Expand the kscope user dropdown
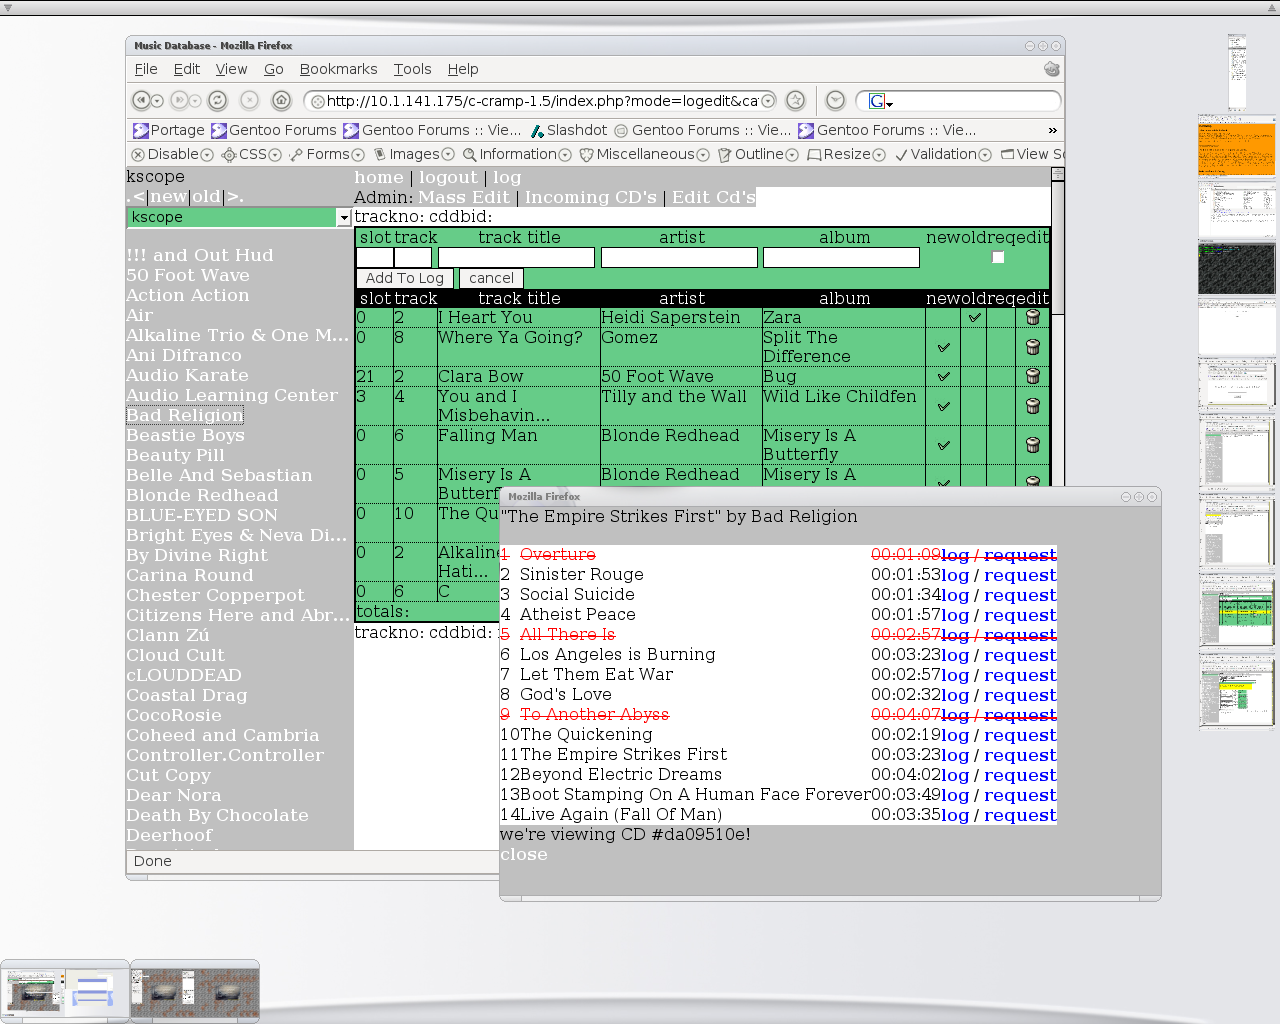1280x1024 pixels. [x=343, y=218]
